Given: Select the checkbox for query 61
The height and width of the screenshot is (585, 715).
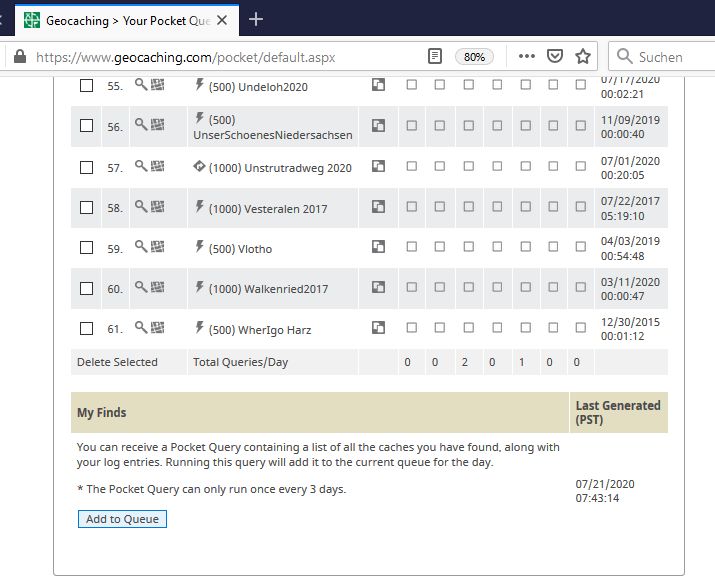Looking at the screenshot, I should [x=87, y=328].
